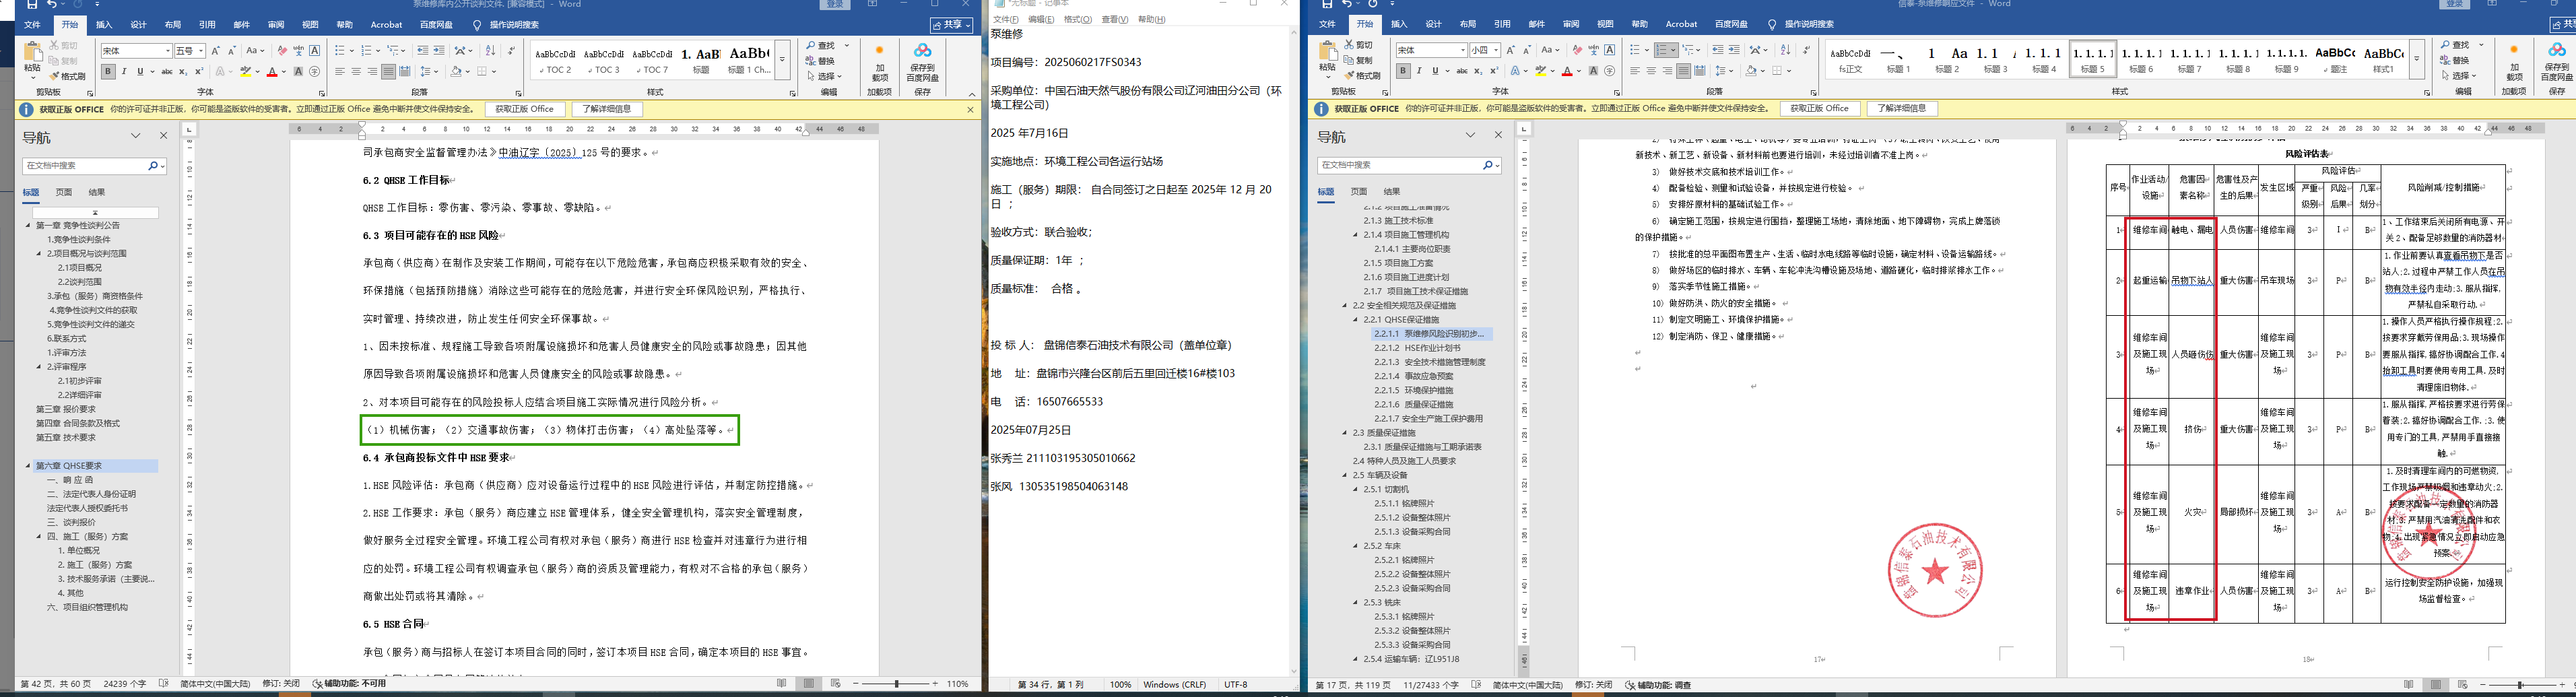Center-align text in the left Word window
Viewport: 2576px width, 697px height.
356,72
